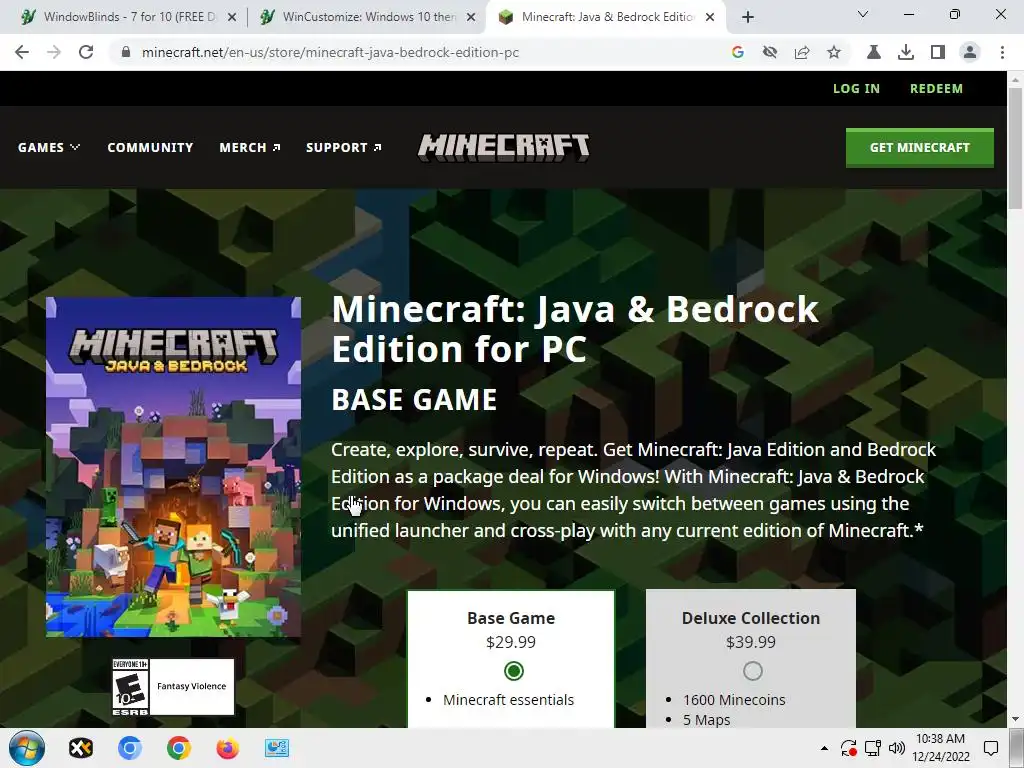
Task: Toggle the browser side panel icon
Action: tap(938, 52)
